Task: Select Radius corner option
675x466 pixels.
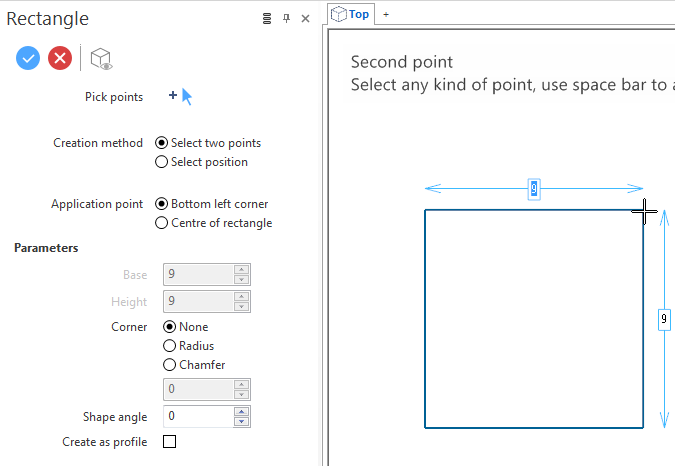Action: click(189, 346)
